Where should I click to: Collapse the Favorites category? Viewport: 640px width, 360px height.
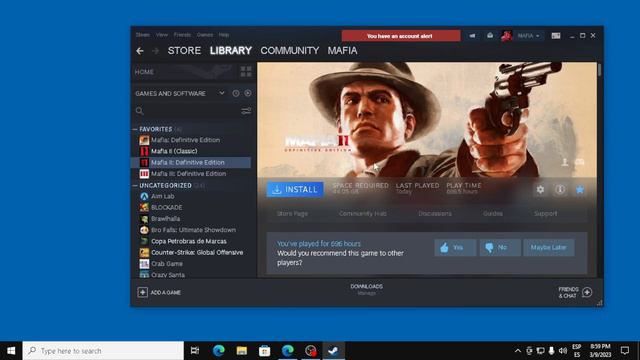point(135,129)
